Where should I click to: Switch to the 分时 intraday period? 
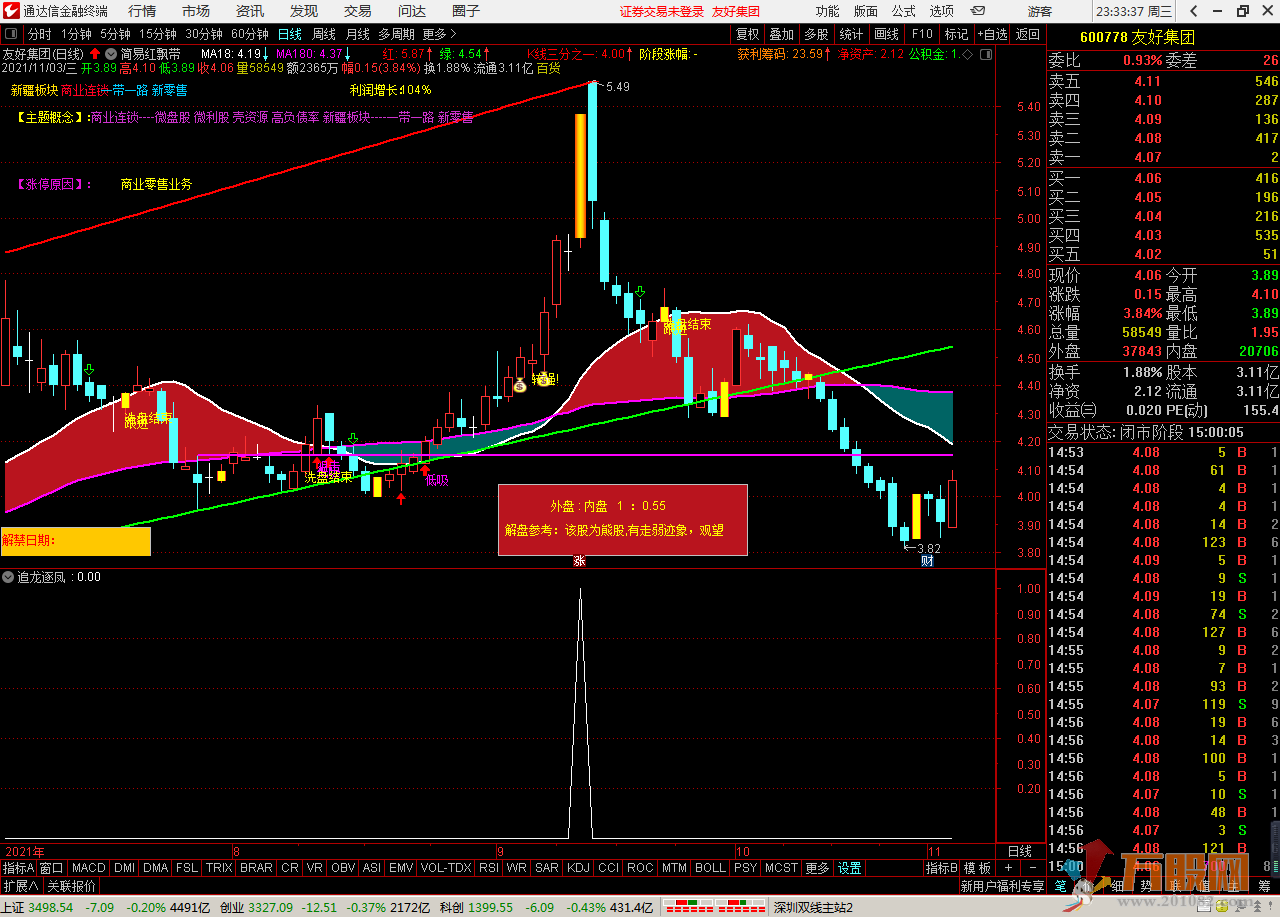(x=39, y=34)
